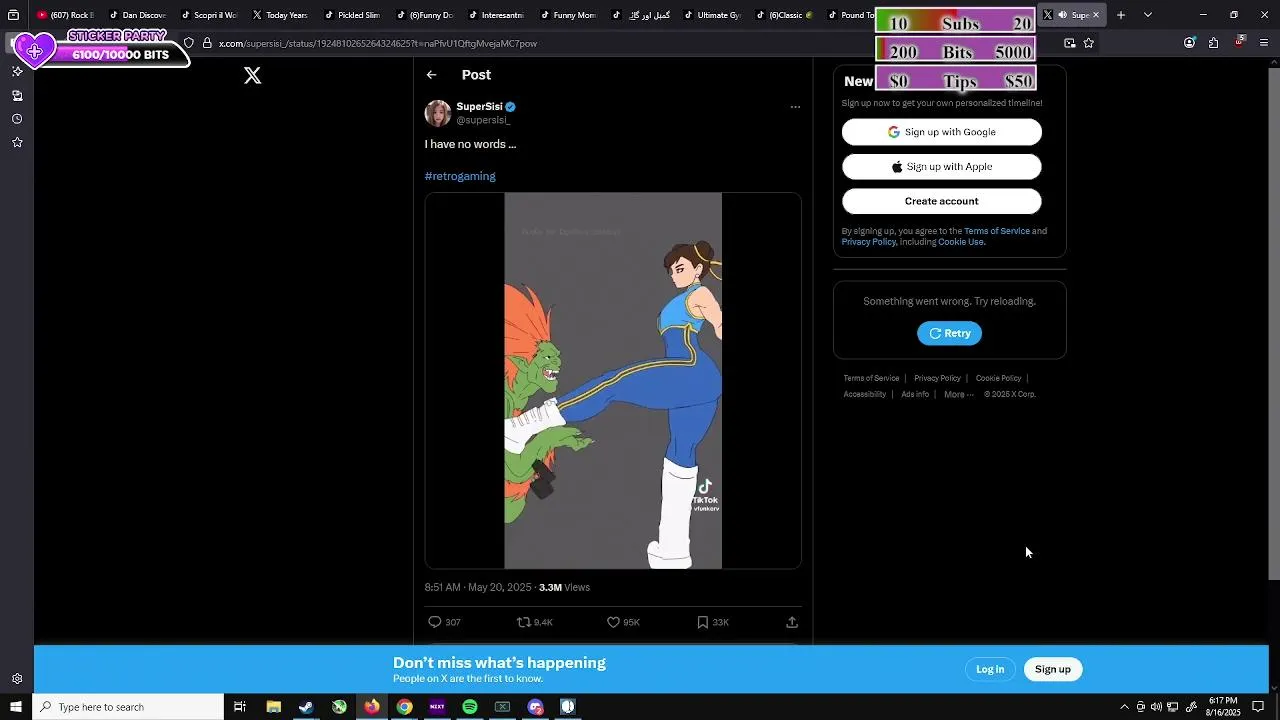This screenshot has height=720, width=1280.
Task: Click the Windows taskbar search box
Action: pos(129,707)
